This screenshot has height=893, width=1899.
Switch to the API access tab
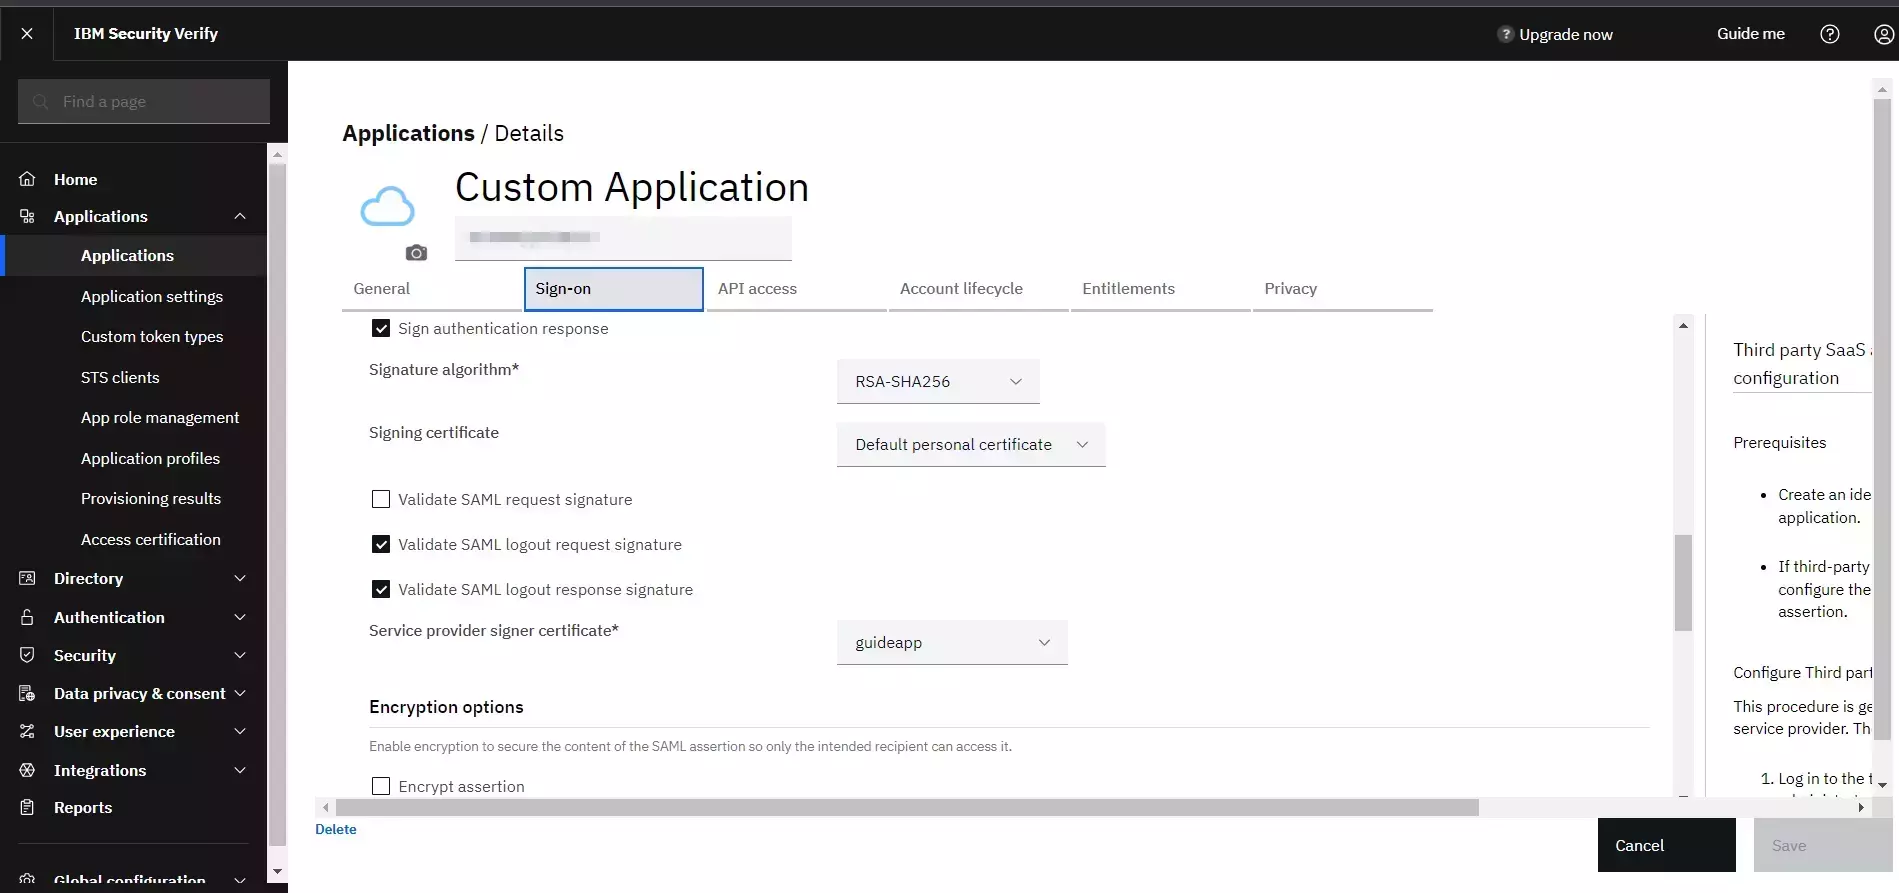796,289
